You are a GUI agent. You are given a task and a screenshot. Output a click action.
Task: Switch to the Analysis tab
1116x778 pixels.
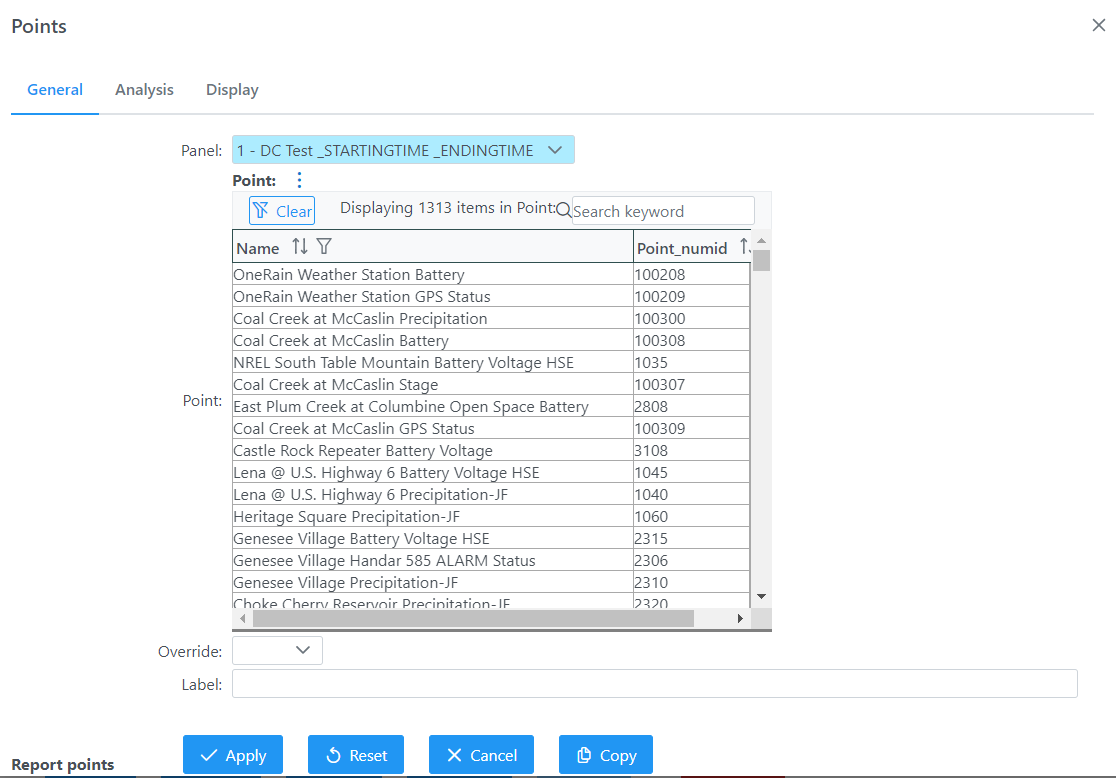point(144,90)
